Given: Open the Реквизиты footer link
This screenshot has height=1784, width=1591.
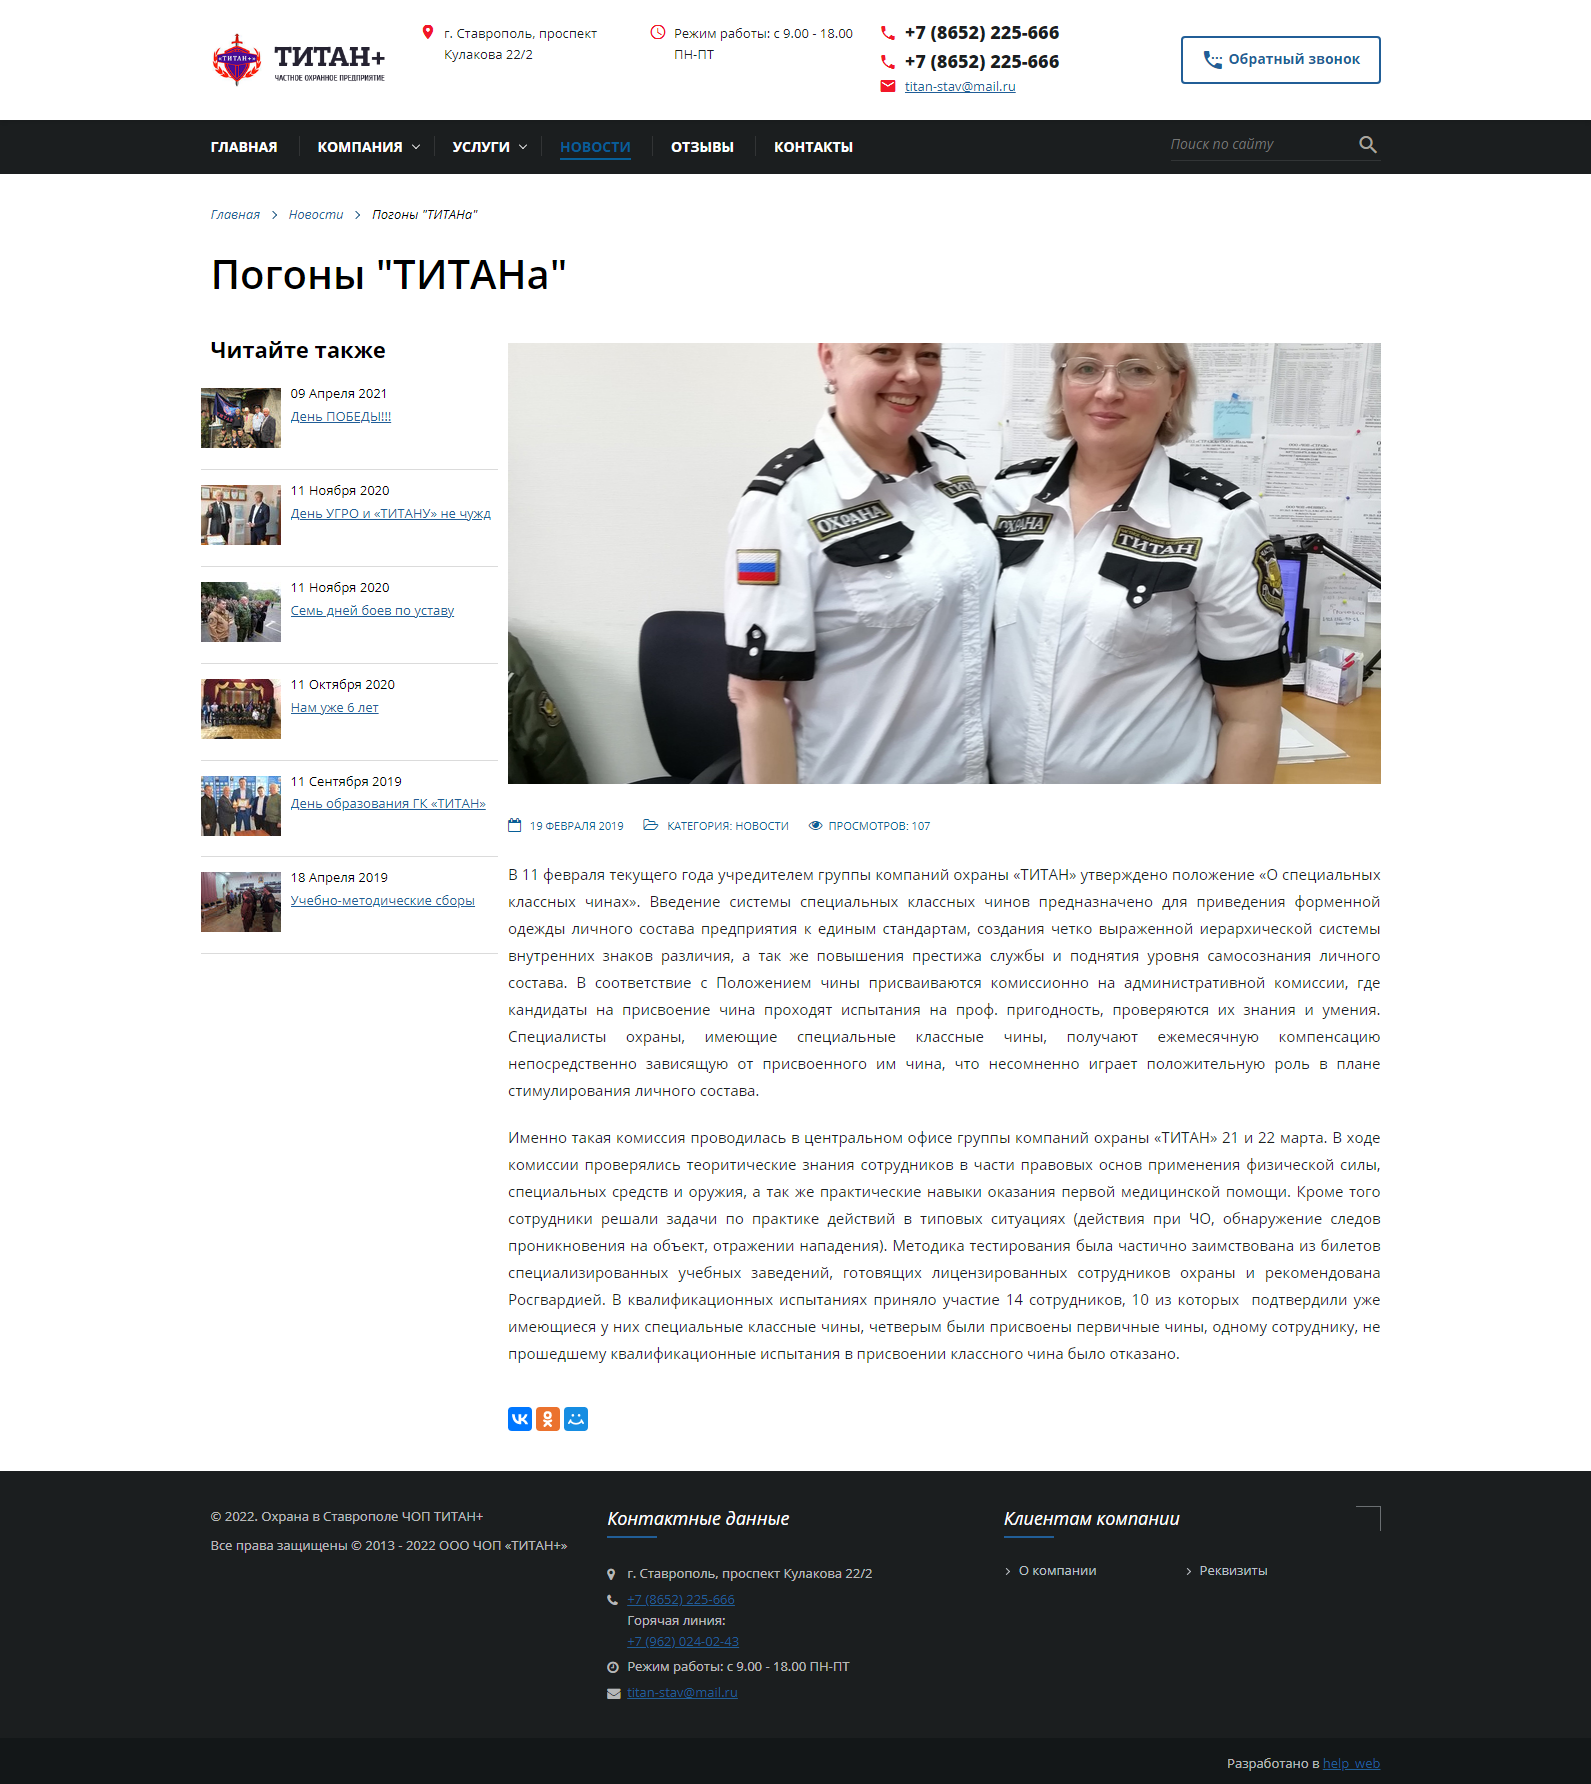Looking at the screenshot, I should tap(1233, 1571).
